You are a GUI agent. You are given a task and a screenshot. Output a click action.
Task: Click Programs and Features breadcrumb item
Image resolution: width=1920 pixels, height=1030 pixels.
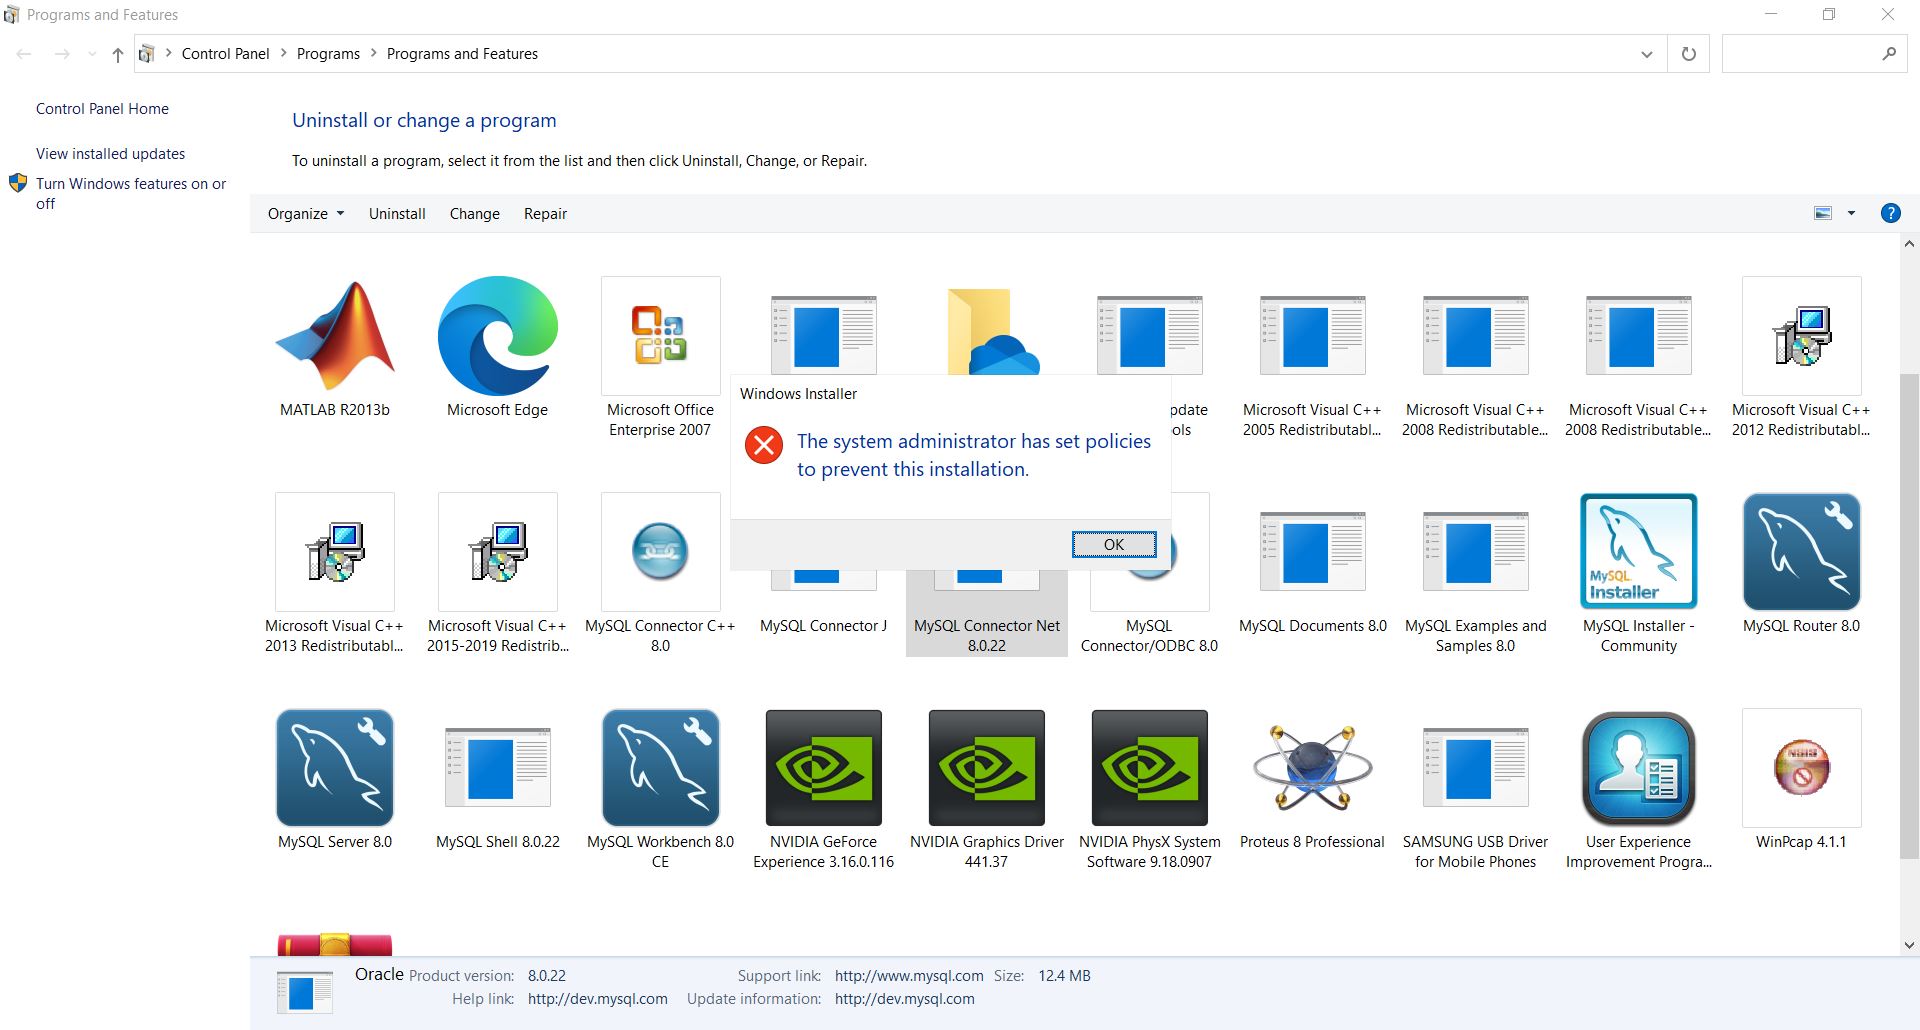tap(462, 54)
